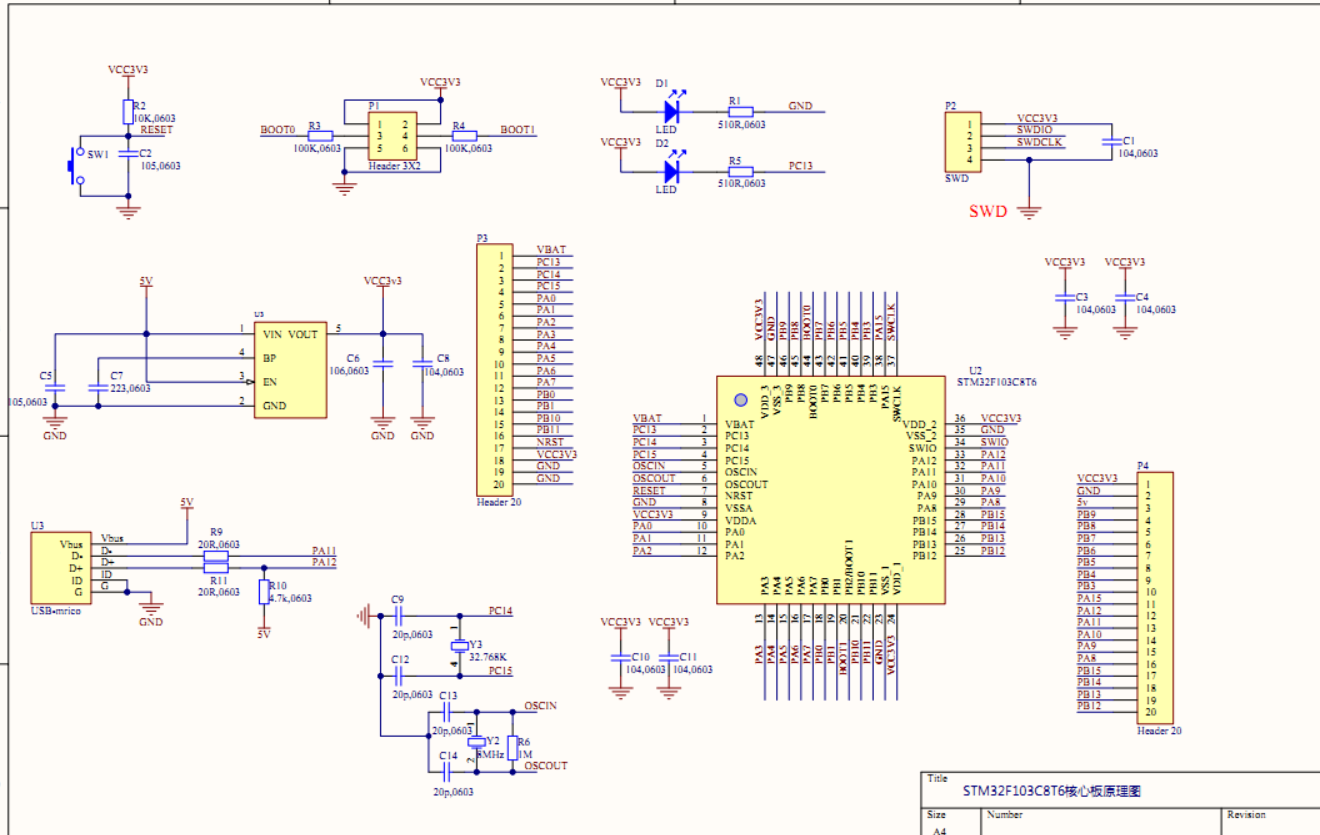
Task: Click the OSCOUT net label near C14
Action: [x=546, y=766]
